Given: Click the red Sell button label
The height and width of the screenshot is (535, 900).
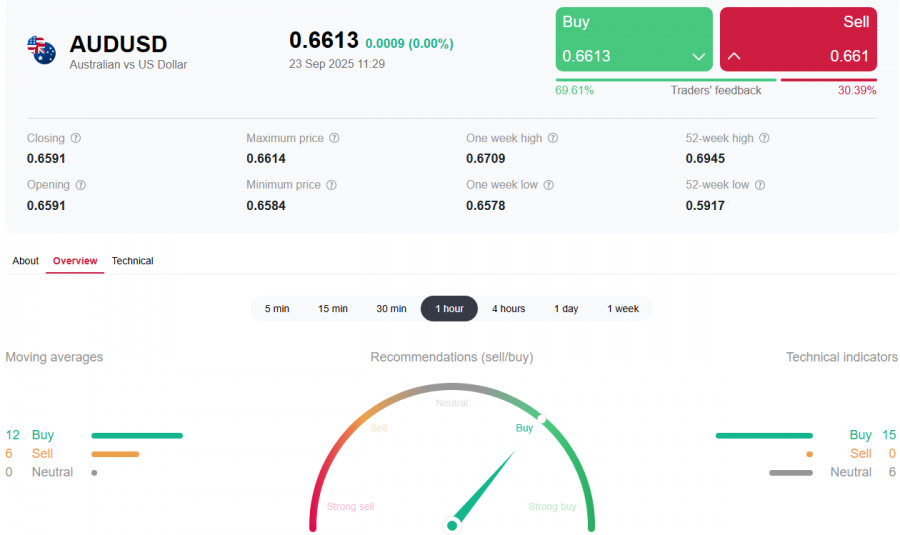Looking at the screenshot, I should [856, 22].
